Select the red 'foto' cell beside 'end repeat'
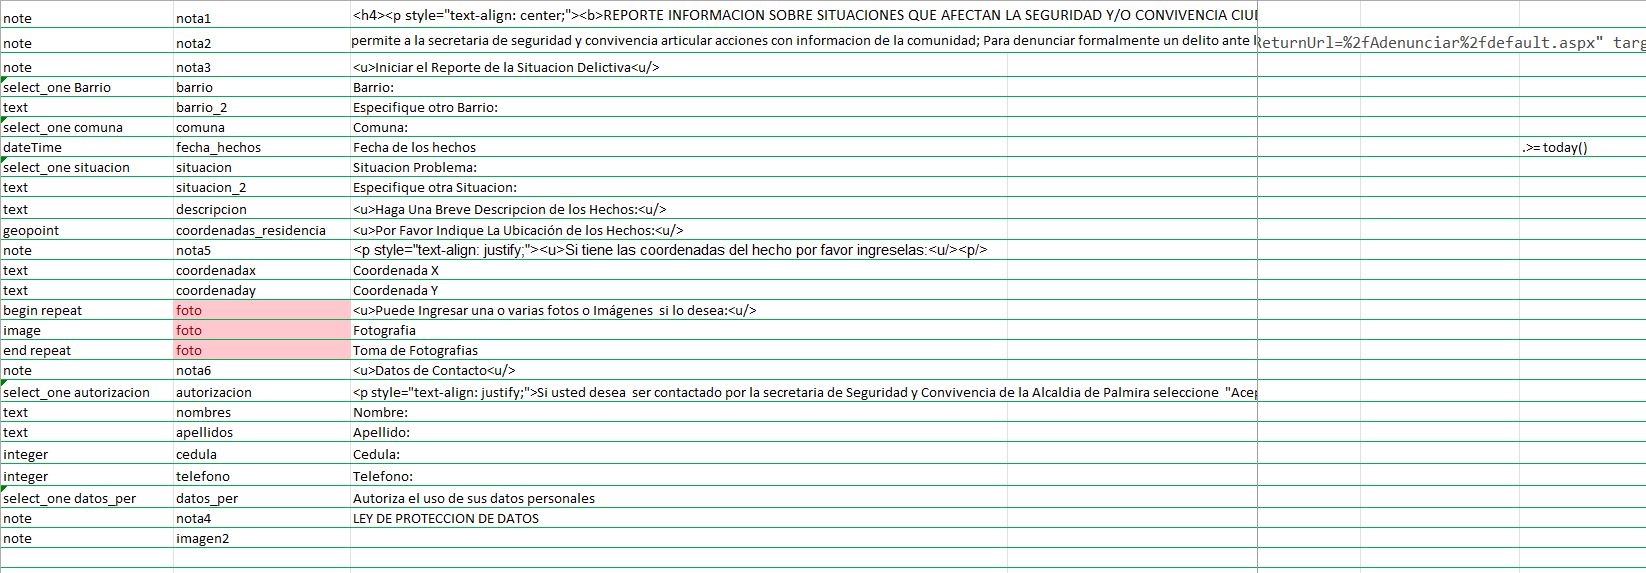This screenshot has height=573, width=1646. pyautogui.click(x=262, y=350)
